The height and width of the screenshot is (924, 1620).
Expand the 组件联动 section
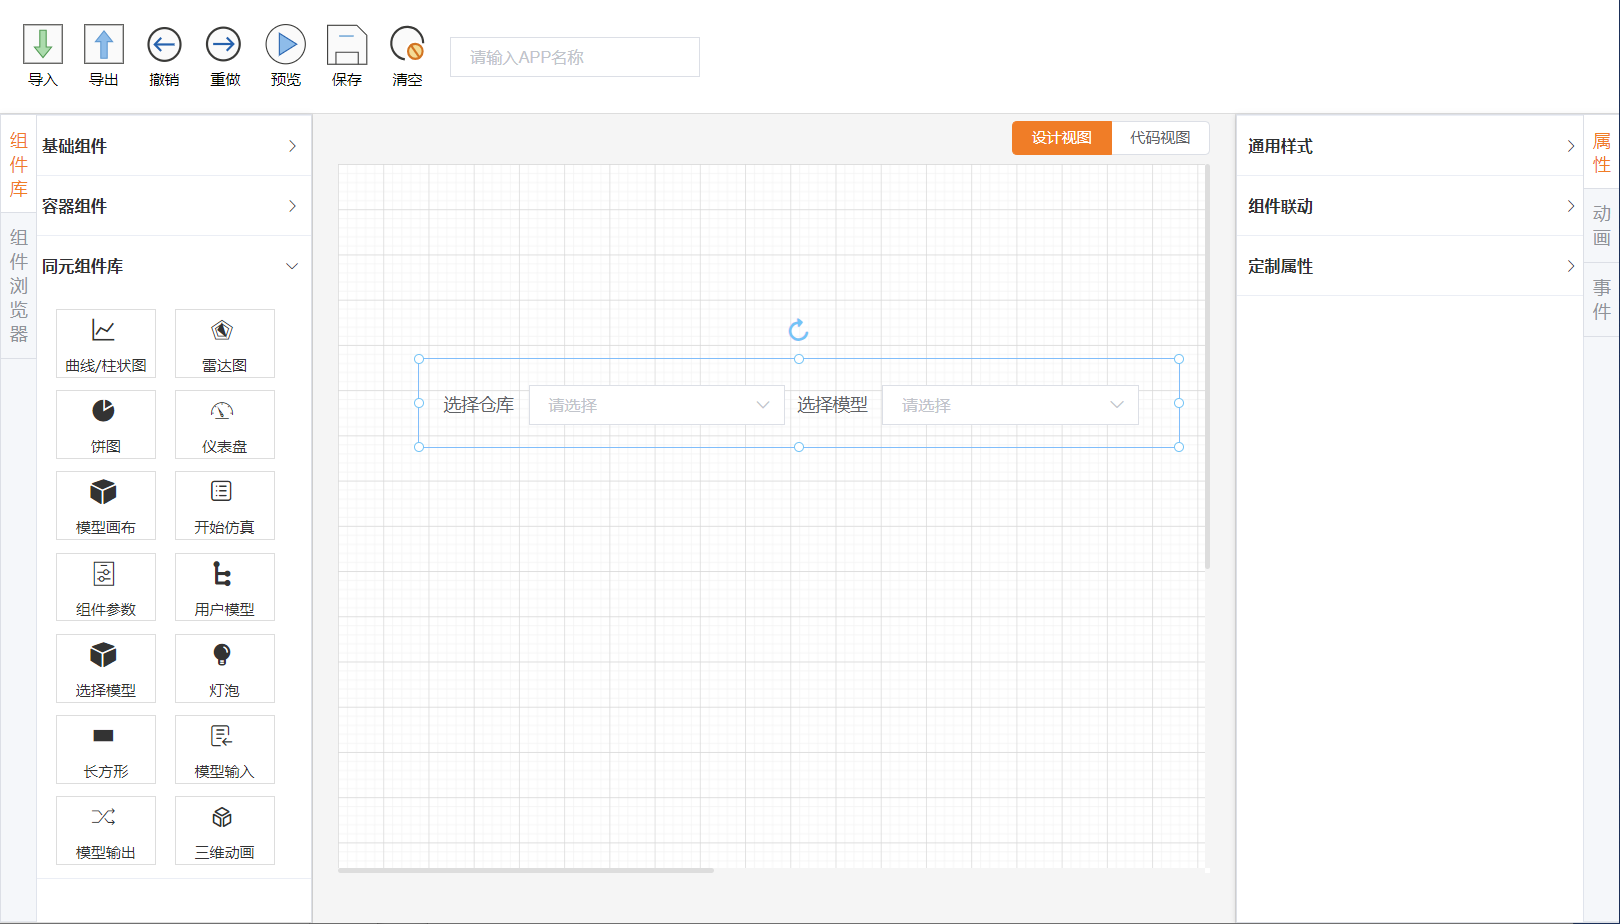point(1410,206)
